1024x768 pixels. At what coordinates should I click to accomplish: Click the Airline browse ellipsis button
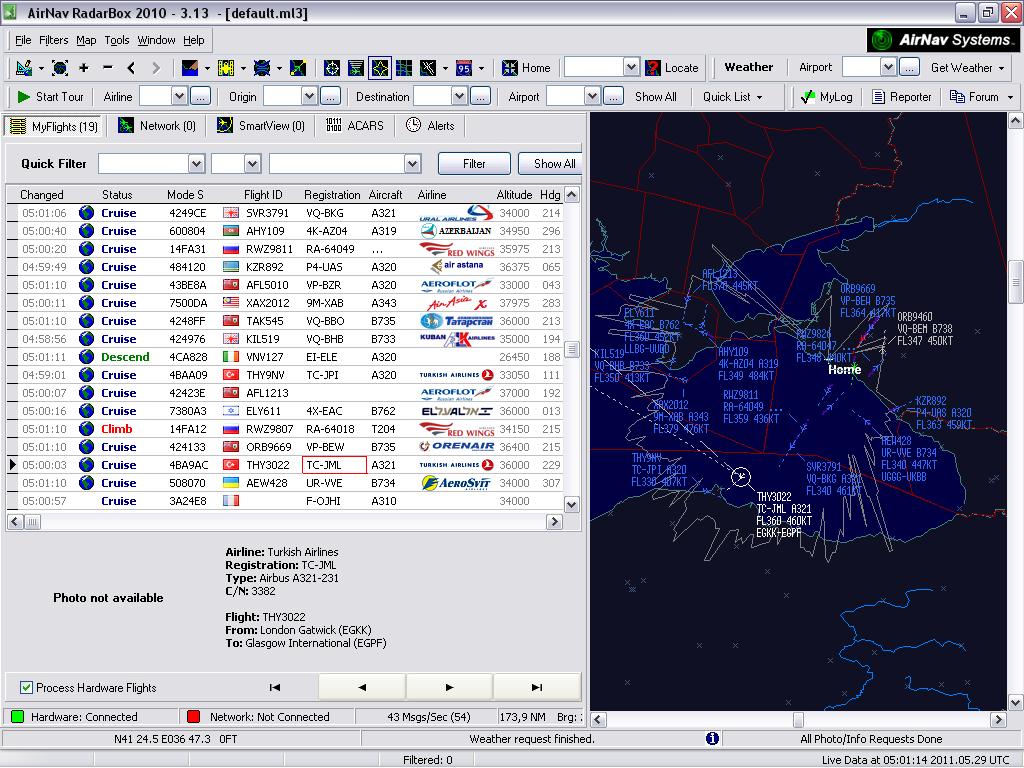[x=200, y=97]
